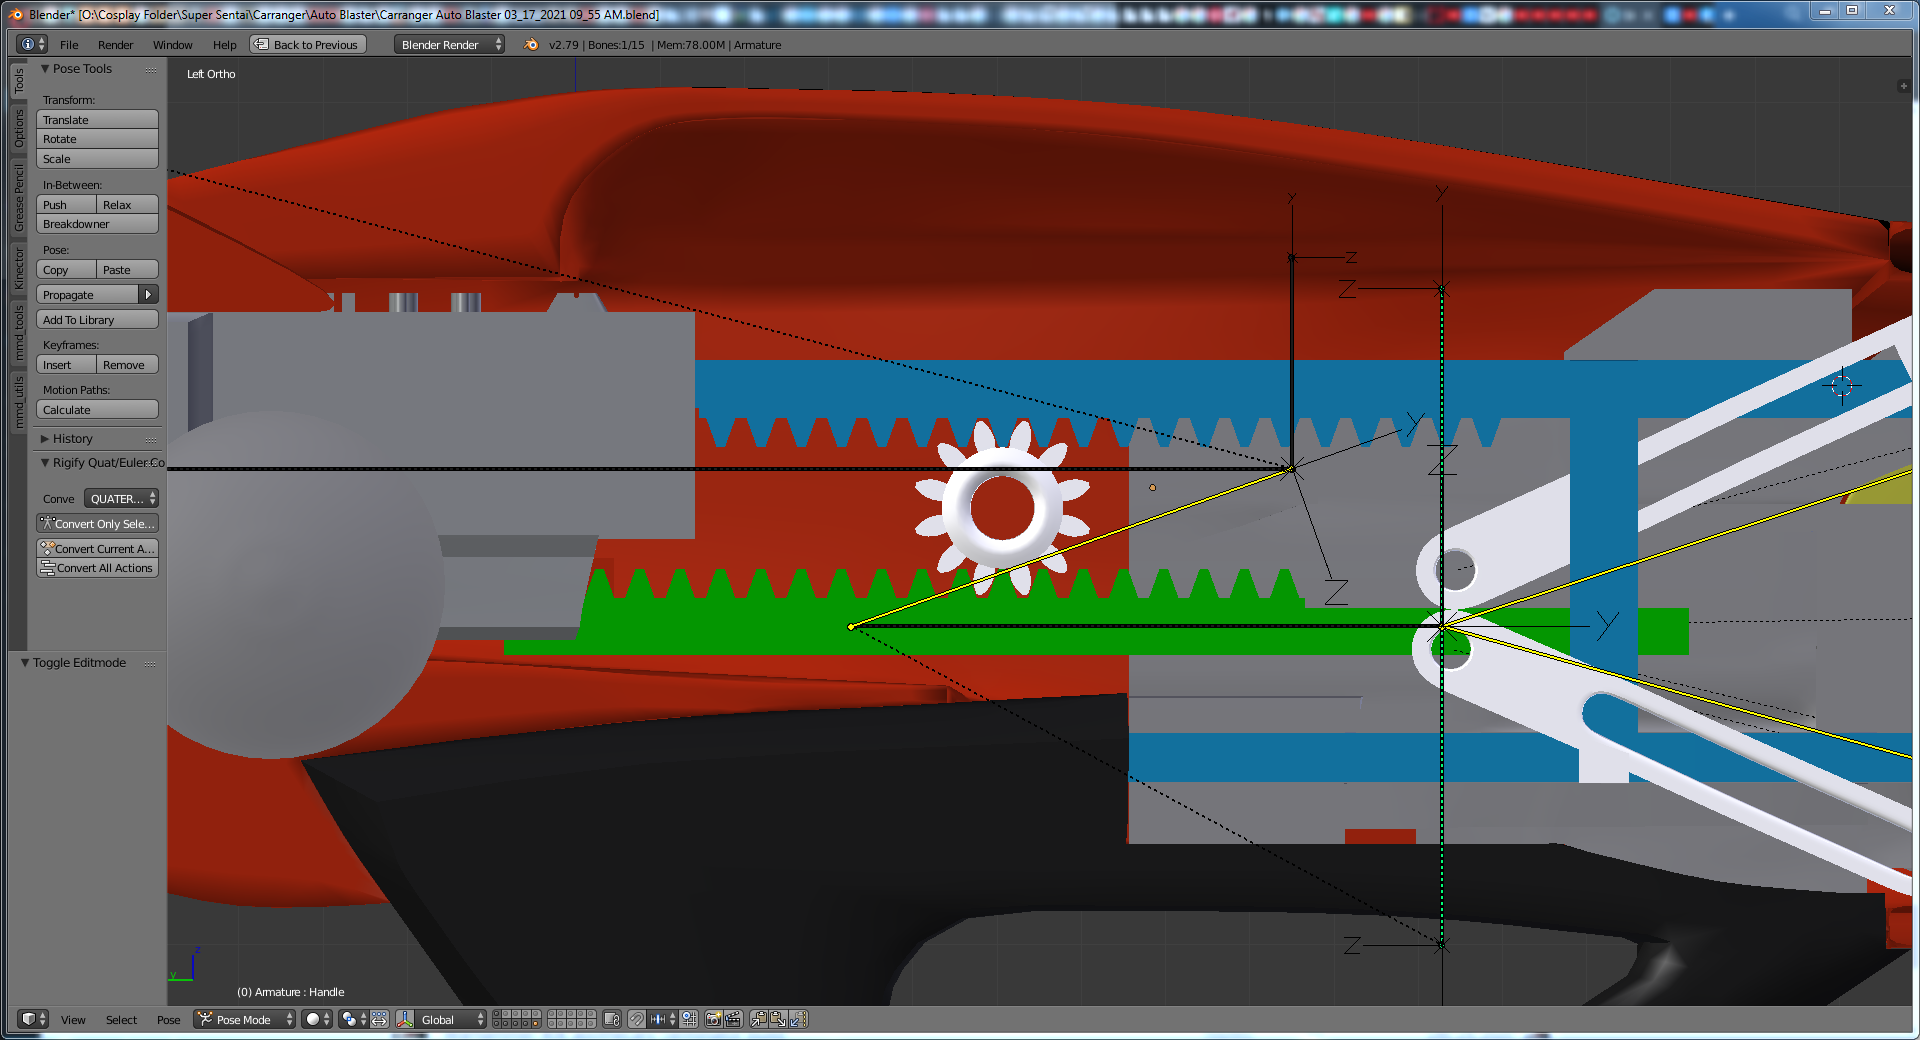Screen dimensions: 1920x1040
Task: Open the QUATERNION conversion dropdown
Action: 121,498
